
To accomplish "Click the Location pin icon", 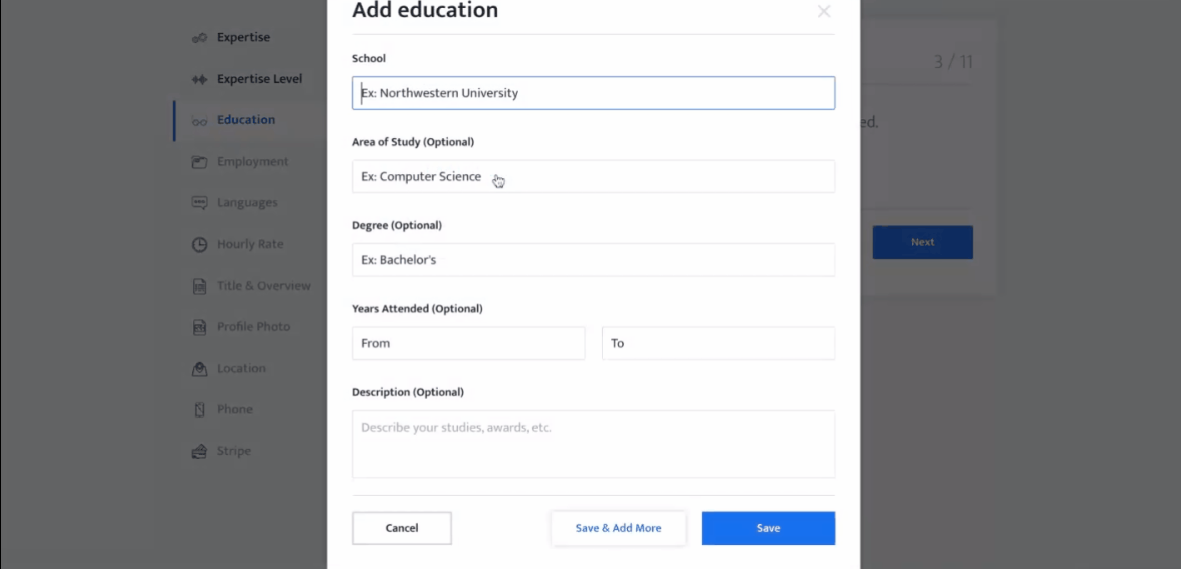I will coord(199,369).
